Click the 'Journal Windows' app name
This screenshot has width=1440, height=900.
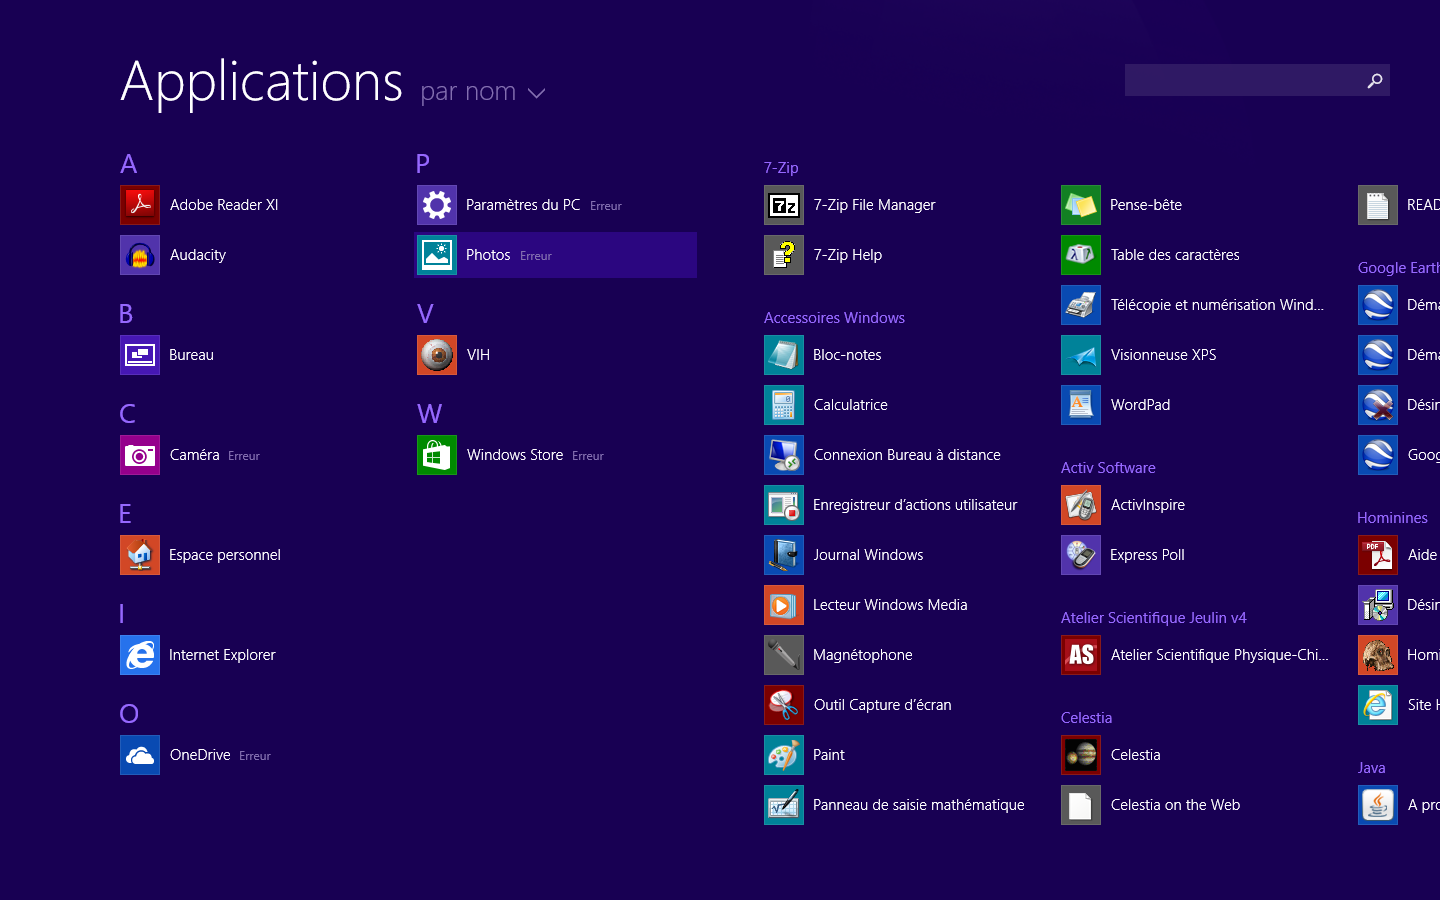click(868, 555)
